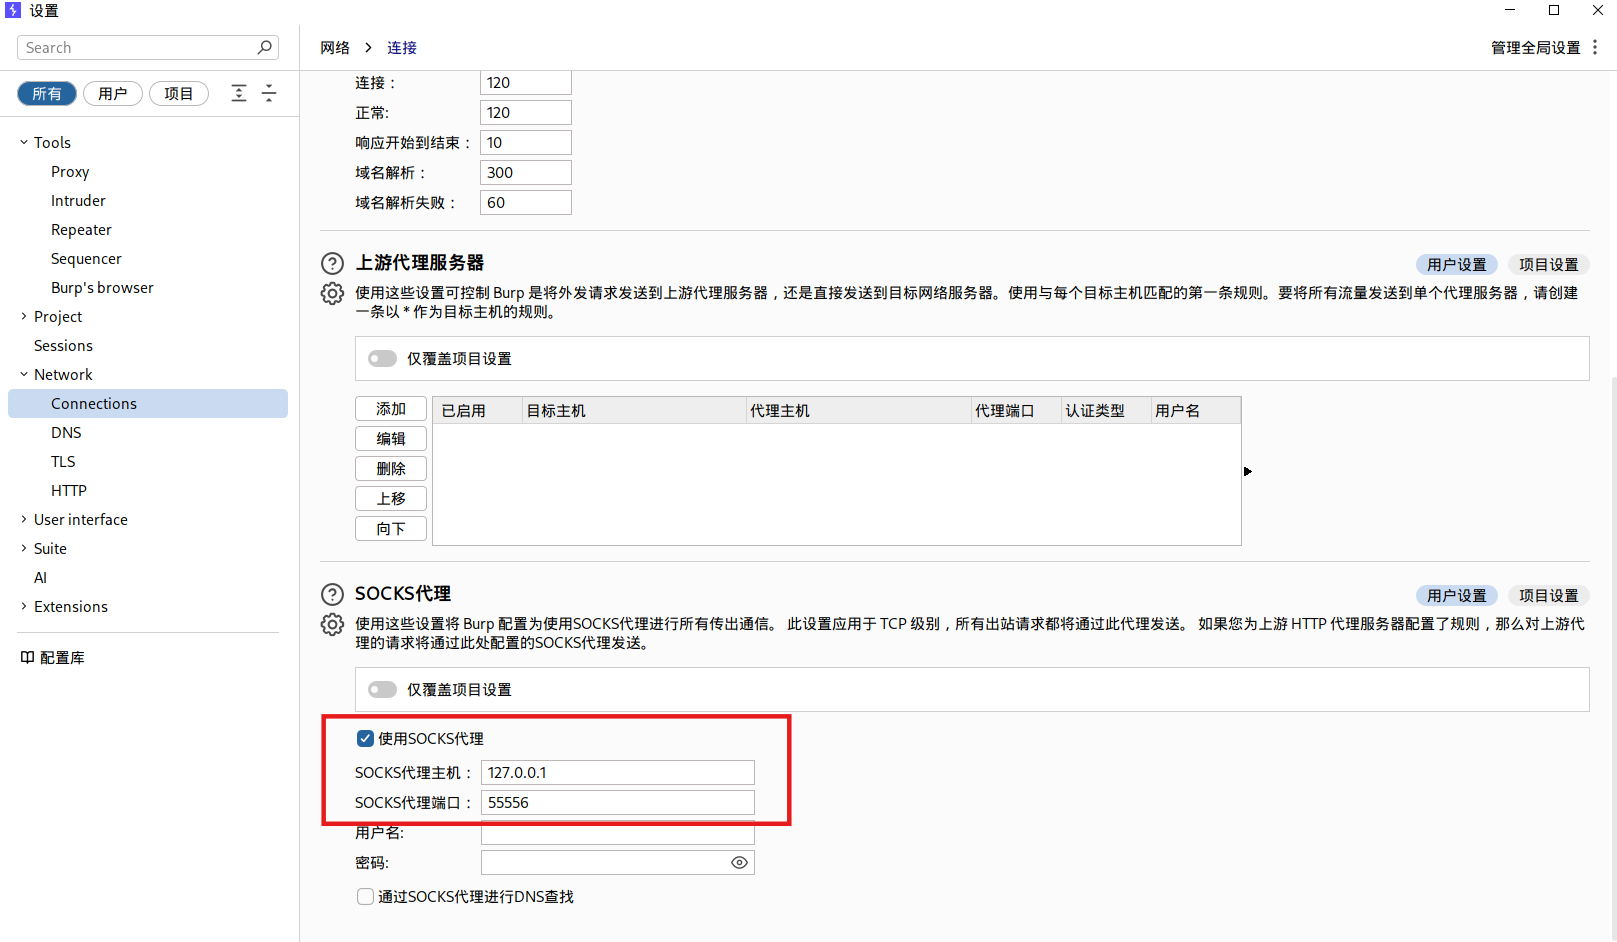
Task: Select Connections in the tree
Action: [148, 403]
